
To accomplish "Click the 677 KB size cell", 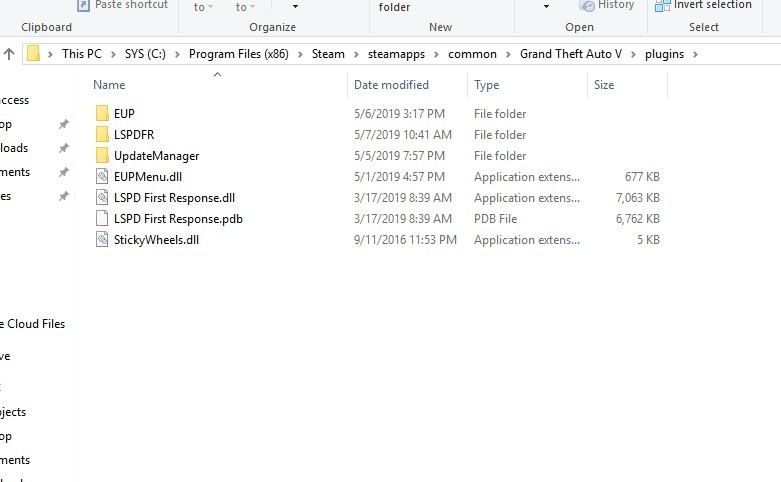I will (642, 177).
